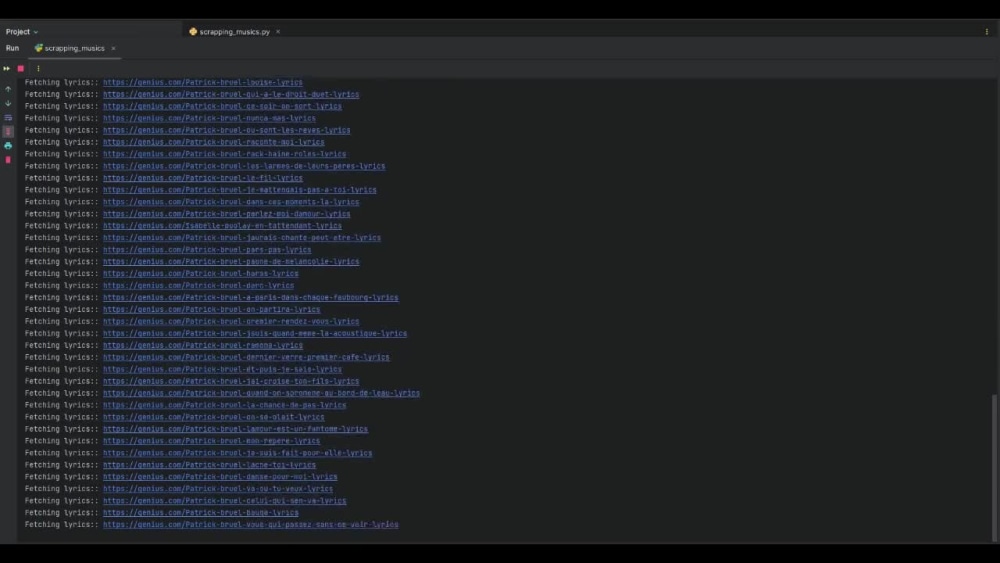The width and height of the screenshot is (1000, 563).
Task: Click the console's vertical scrollbar thumb
Action: coord(994,467)
